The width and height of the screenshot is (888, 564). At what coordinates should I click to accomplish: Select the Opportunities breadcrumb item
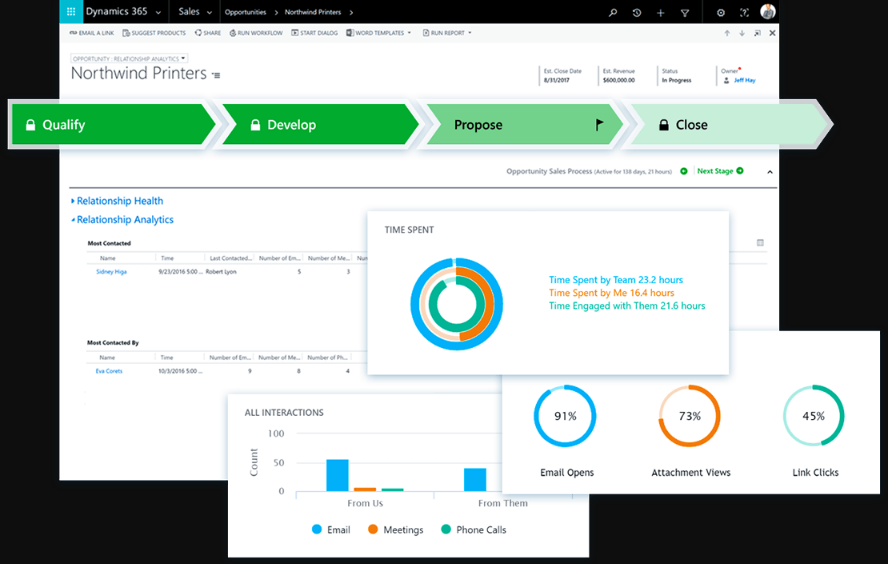246,12
